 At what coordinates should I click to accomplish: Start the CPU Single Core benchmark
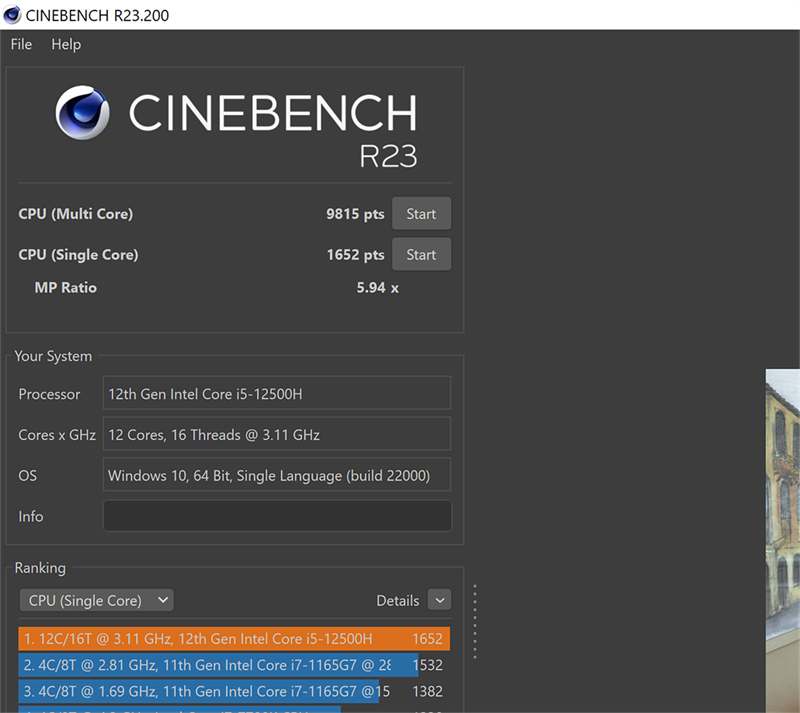[421, 254]
